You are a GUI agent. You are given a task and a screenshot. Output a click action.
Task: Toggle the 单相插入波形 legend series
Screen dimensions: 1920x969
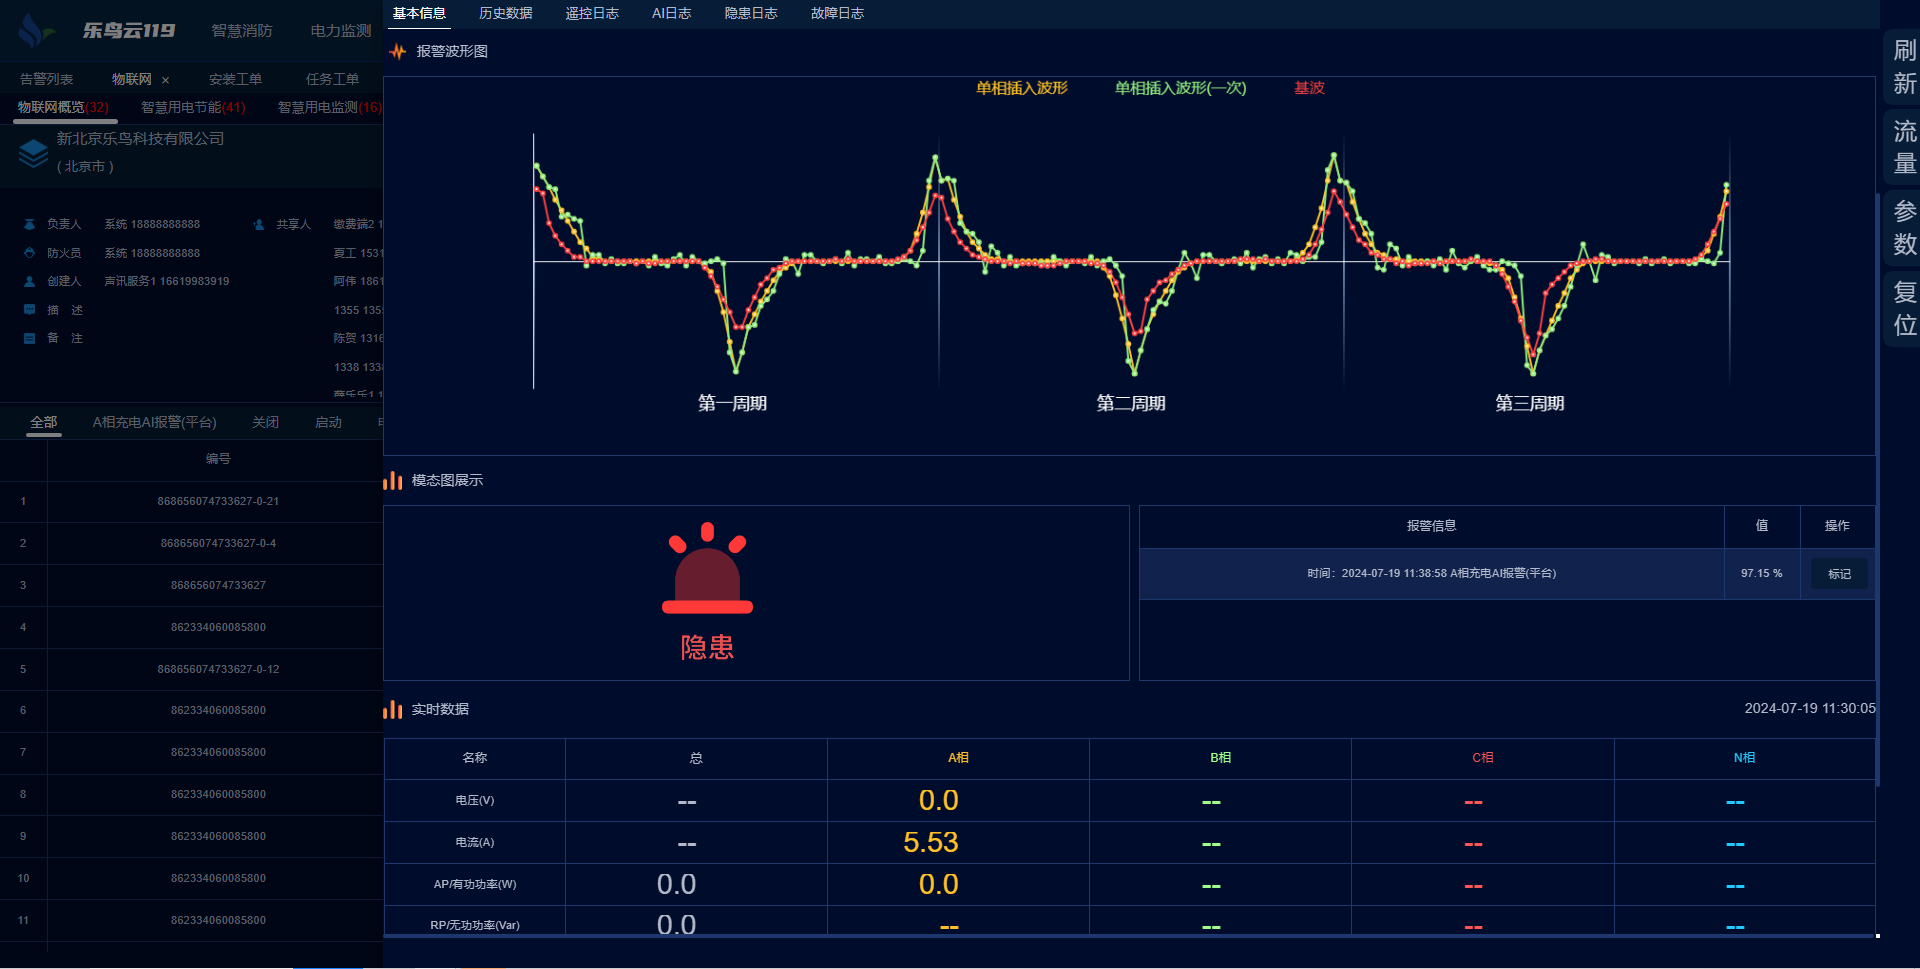[1021, 88]
